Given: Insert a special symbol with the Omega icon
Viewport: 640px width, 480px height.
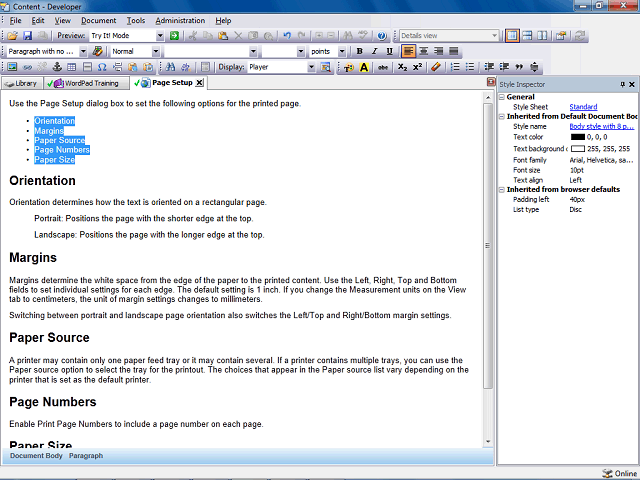Looking at the screenshot, I should tap(102, 67).
